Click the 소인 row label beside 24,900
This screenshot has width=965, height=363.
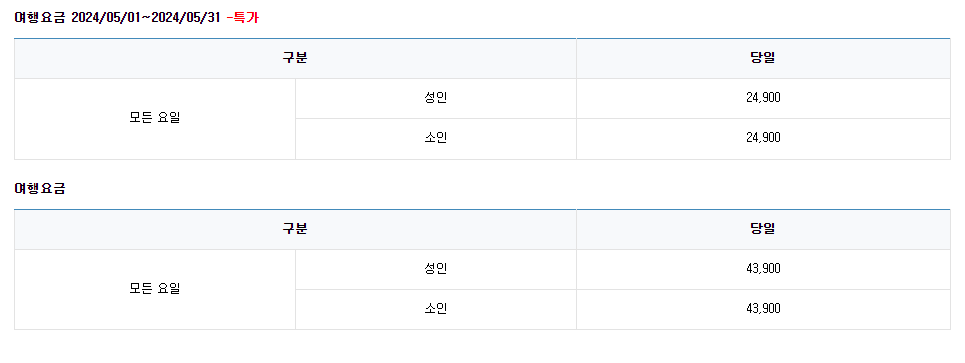tap(436, 138)
